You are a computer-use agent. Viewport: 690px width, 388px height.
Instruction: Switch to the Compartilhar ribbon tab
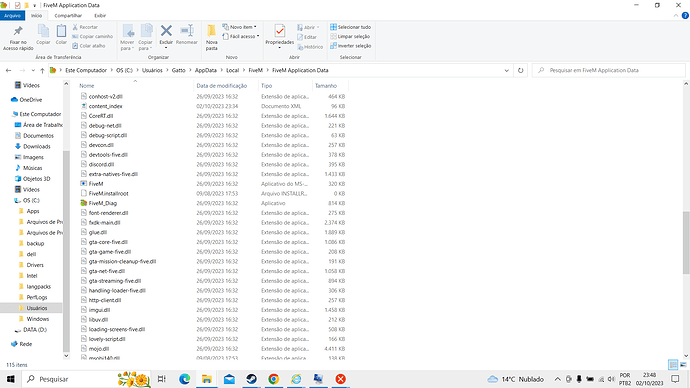pos(68,15)
